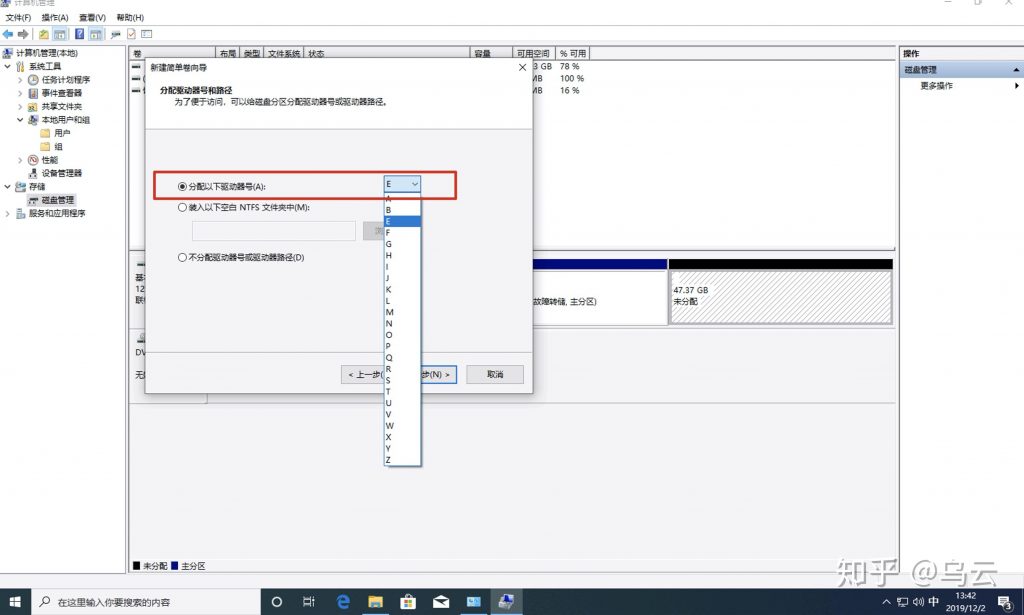Open the 操作(A) menu

coord(55,18)
